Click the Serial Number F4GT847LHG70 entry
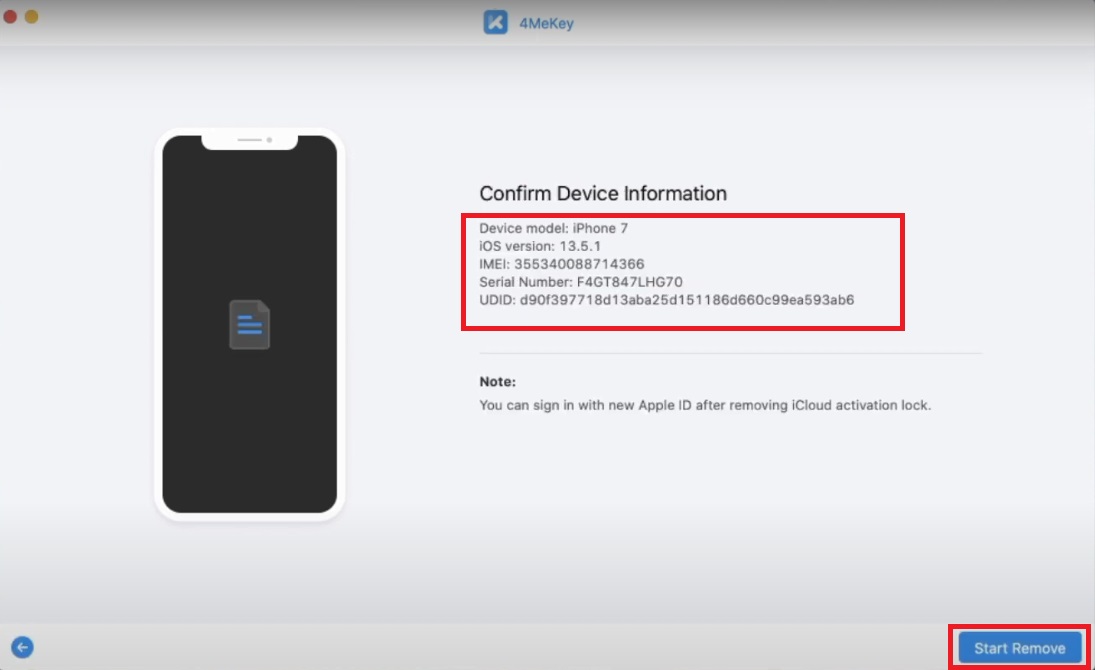Screen dimensions: 1095x670 coord(578,281)
